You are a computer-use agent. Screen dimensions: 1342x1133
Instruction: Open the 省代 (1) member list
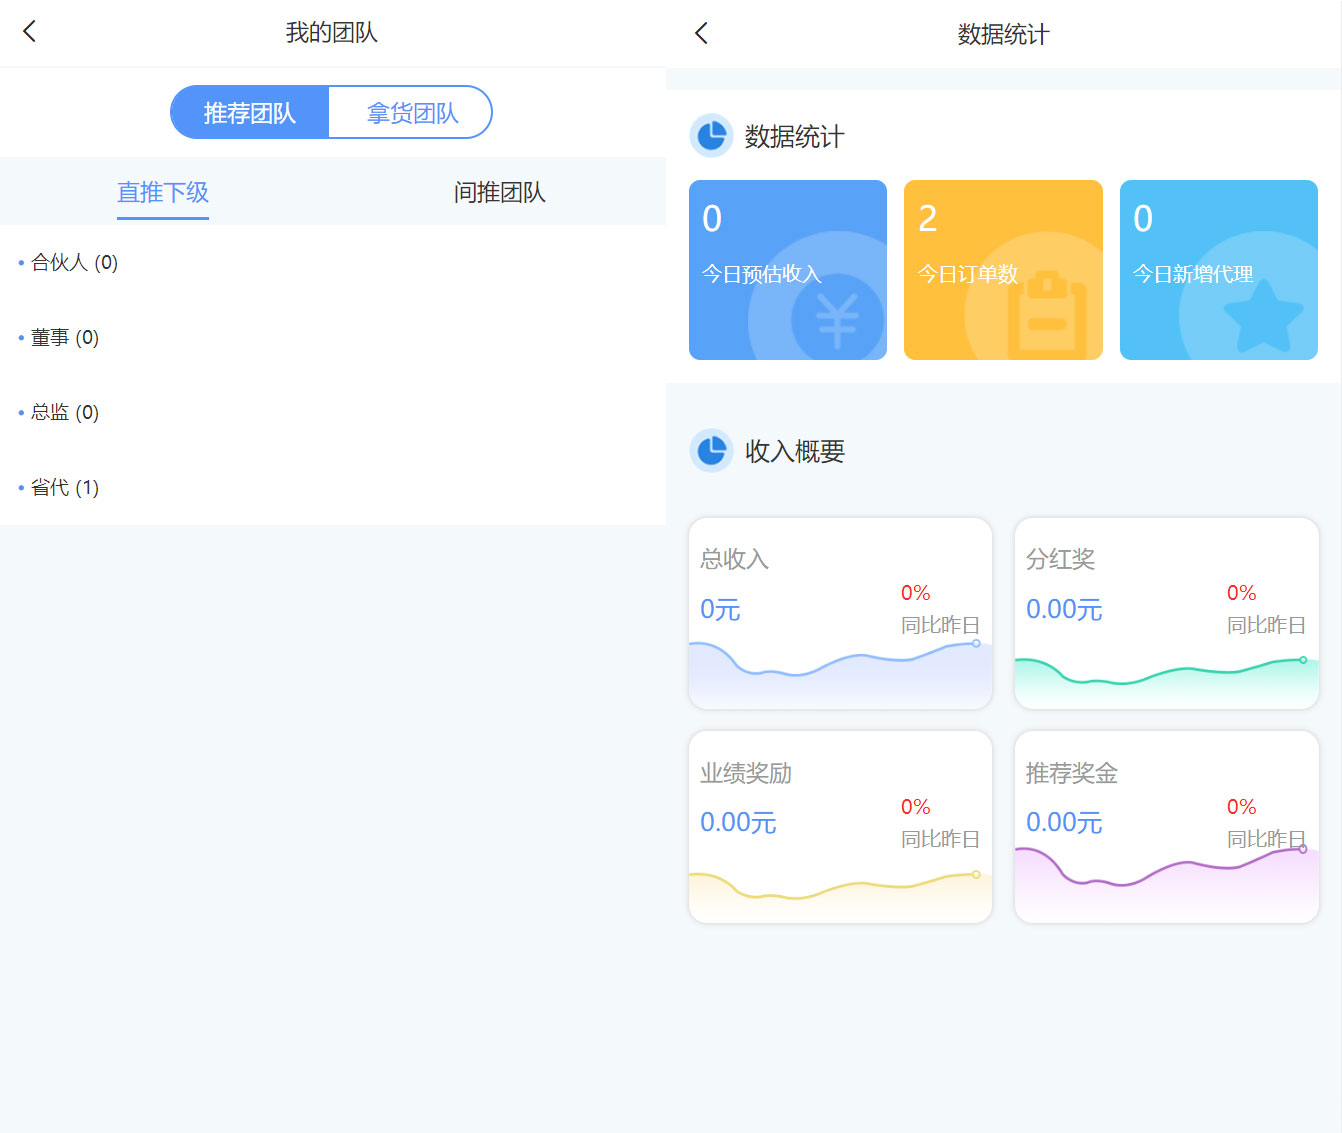(65, 488)
